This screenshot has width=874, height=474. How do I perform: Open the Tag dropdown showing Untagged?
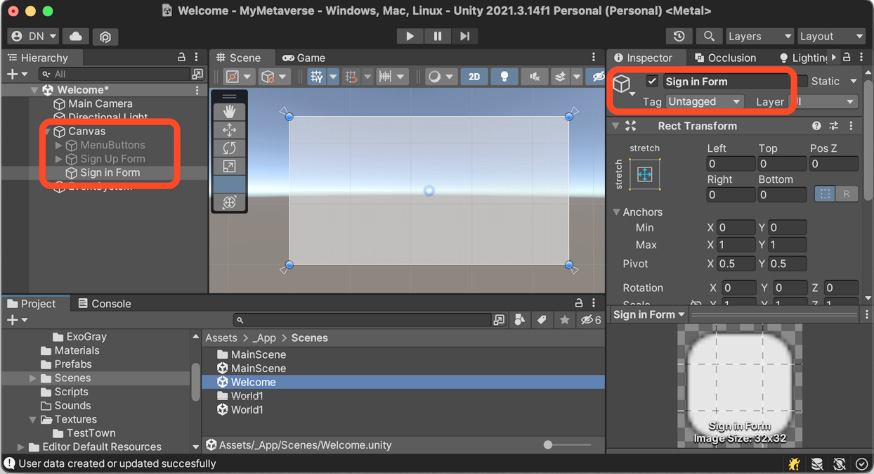point(705,101)
